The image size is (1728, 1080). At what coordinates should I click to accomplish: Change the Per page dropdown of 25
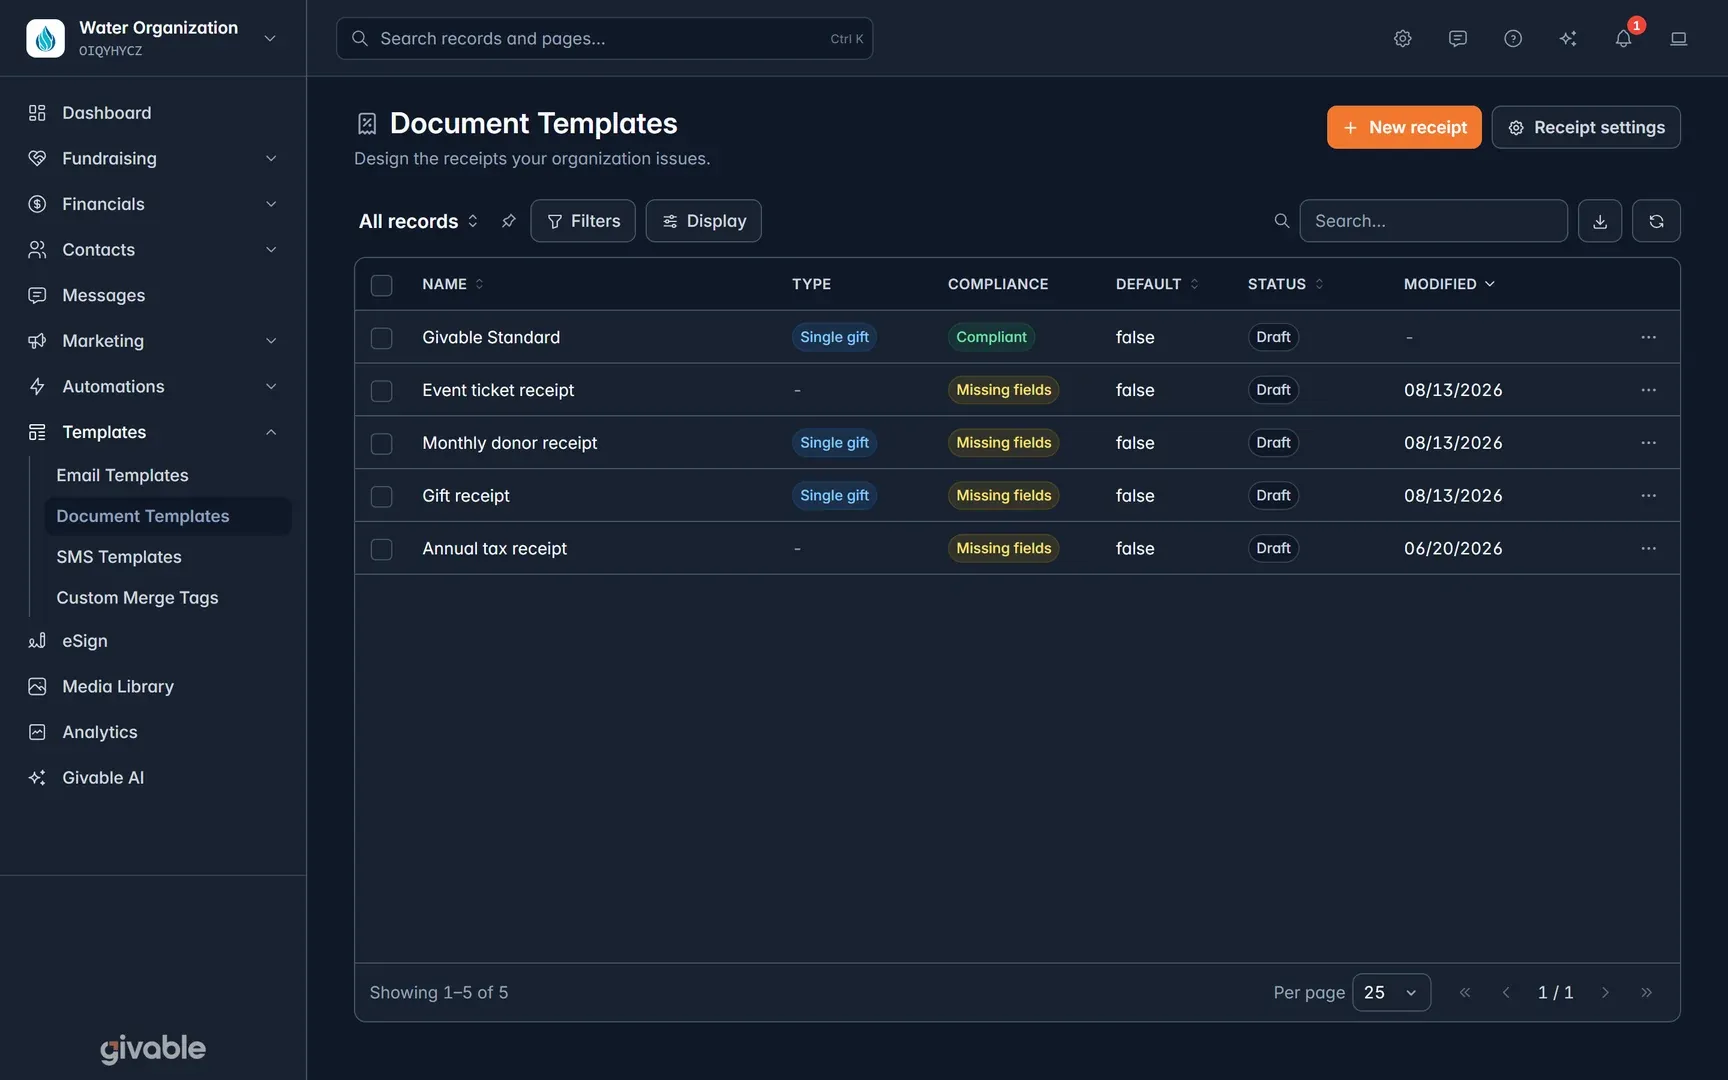pyautogui.click(x=1390, y=992)
